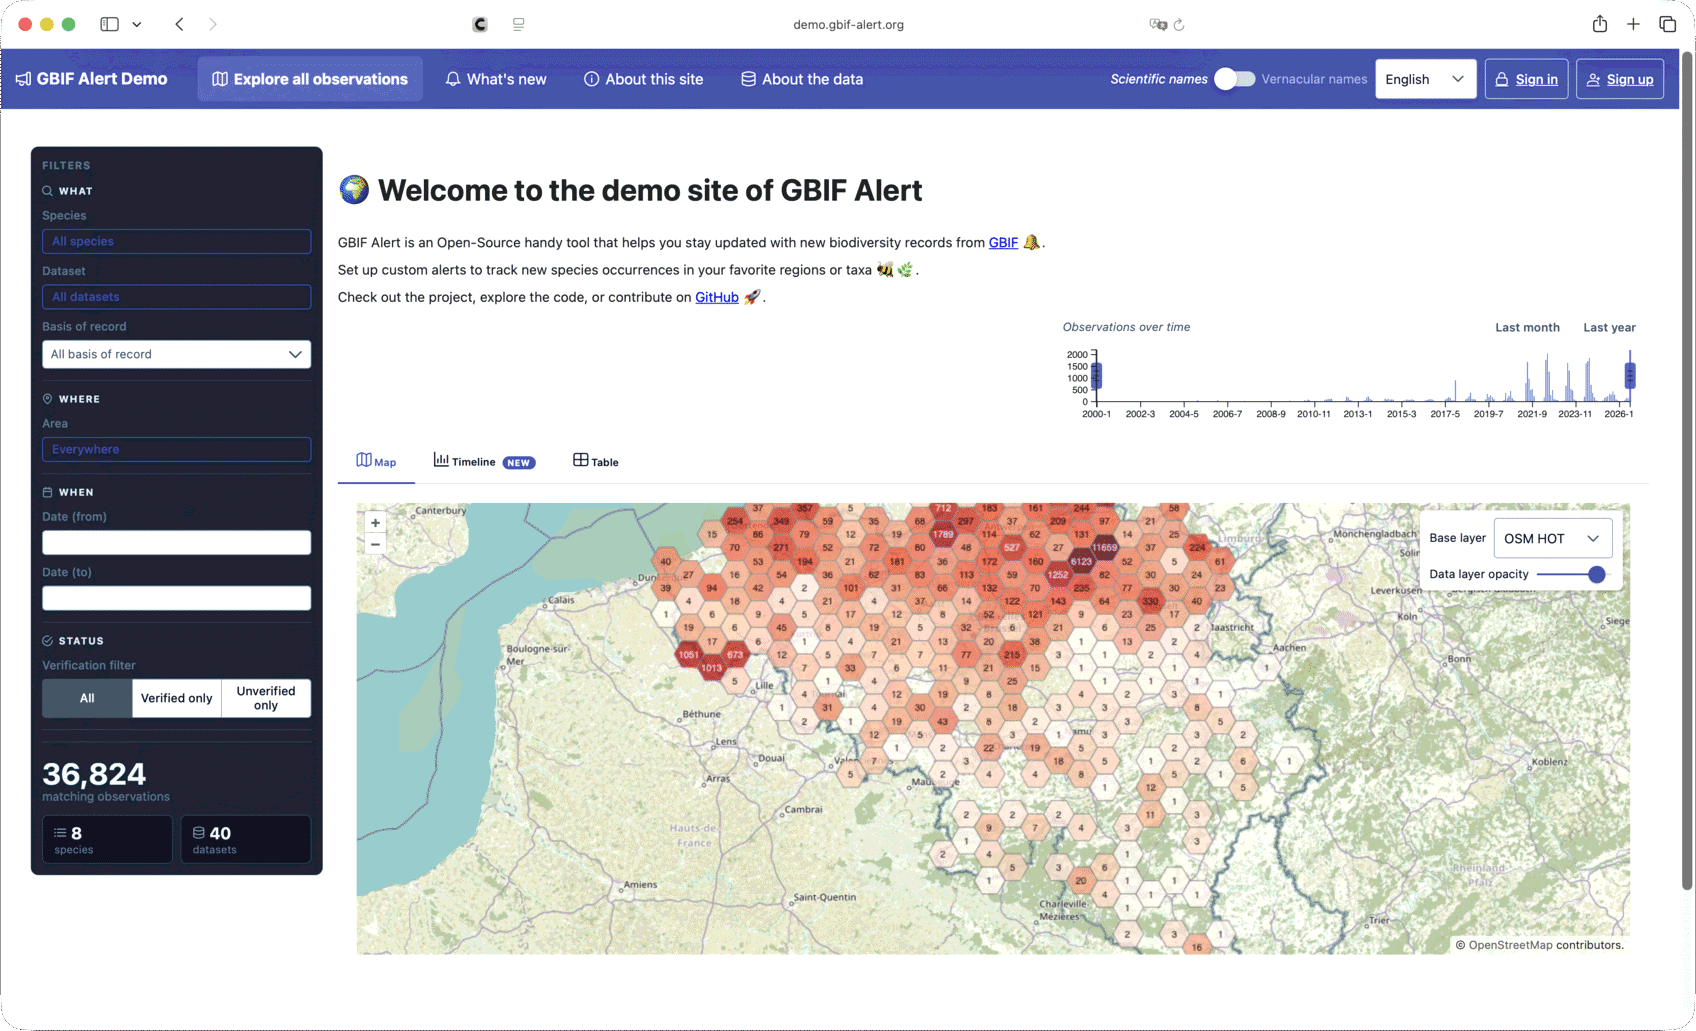The width and height of the screenshot is (1696, 1031).
Task: Open the Base layer OSM HOT dropdown
Action: point(1552,538)
